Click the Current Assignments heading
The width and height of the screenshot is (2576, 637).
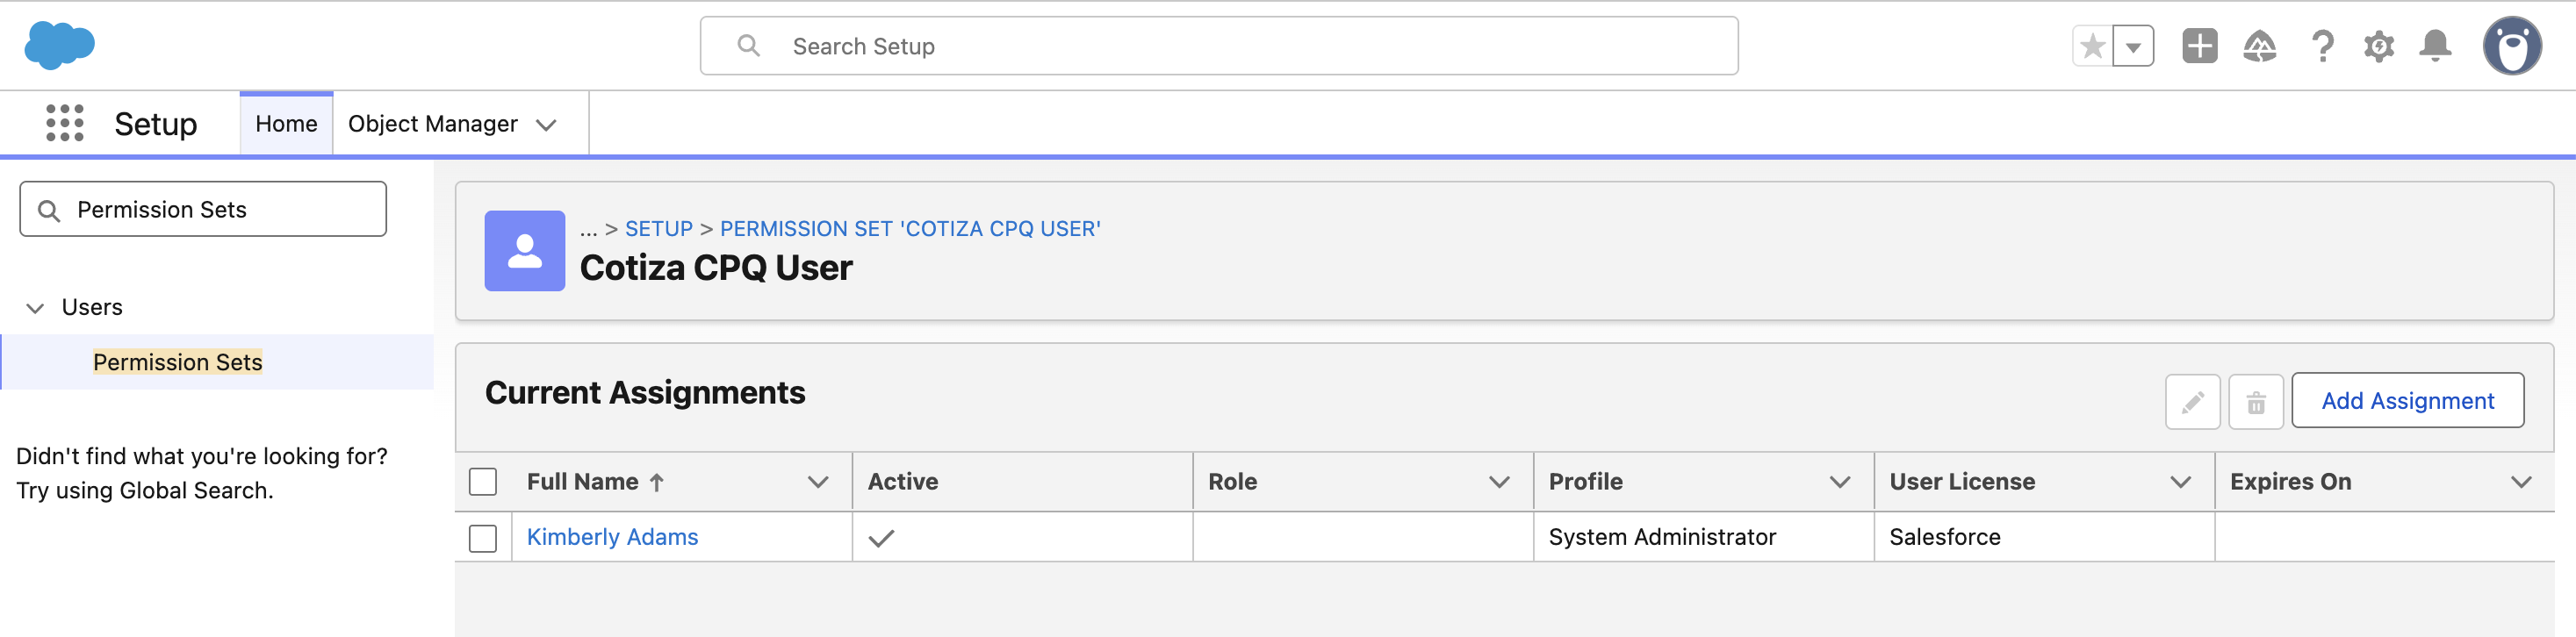pyautogui.click(x=645, y=393)
